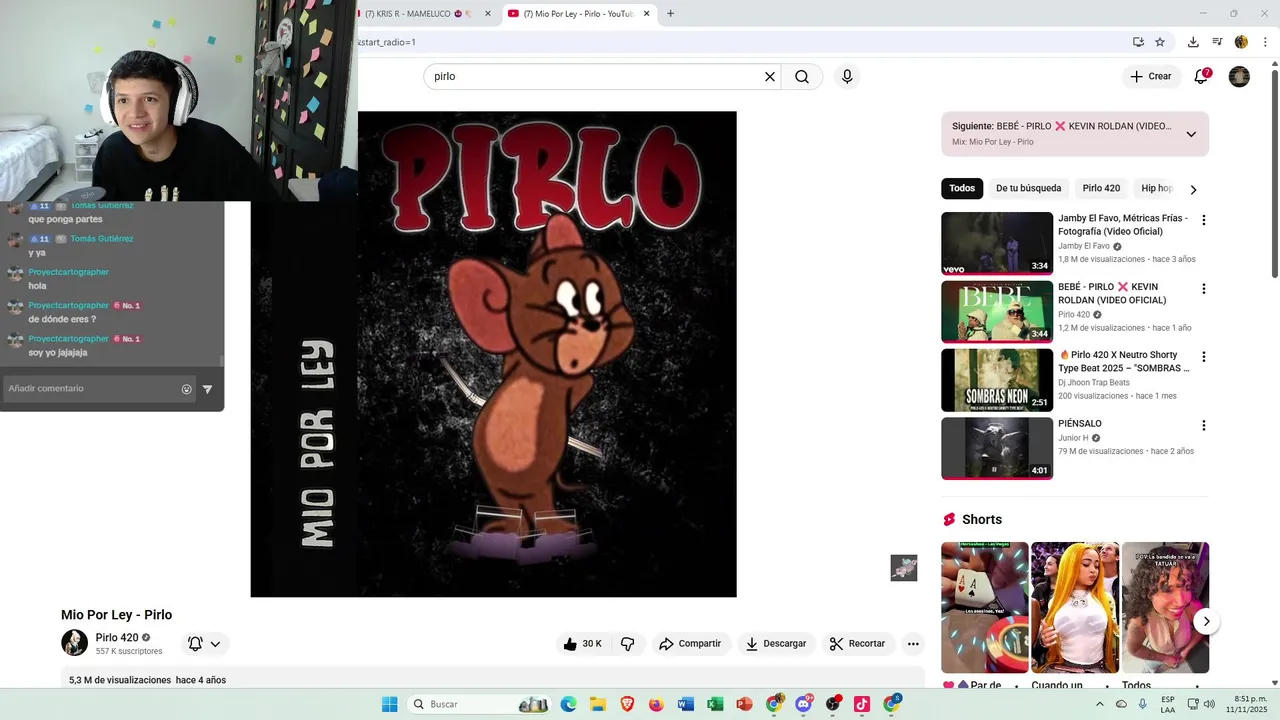The width and height of the screenshot is (1280, 720).
Task: Open Chrome media controls icon
Action: click(x=1217, y=42)
